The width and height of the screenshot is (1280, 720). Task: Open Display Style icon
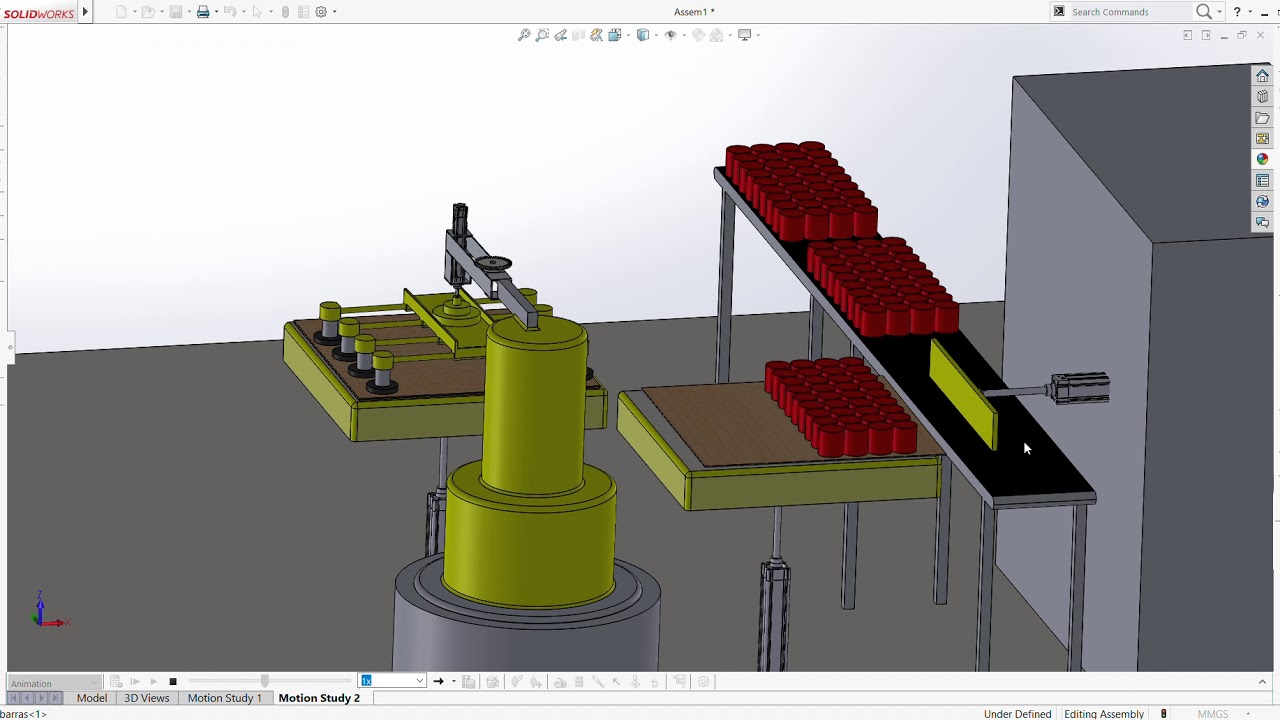[643, 35]
